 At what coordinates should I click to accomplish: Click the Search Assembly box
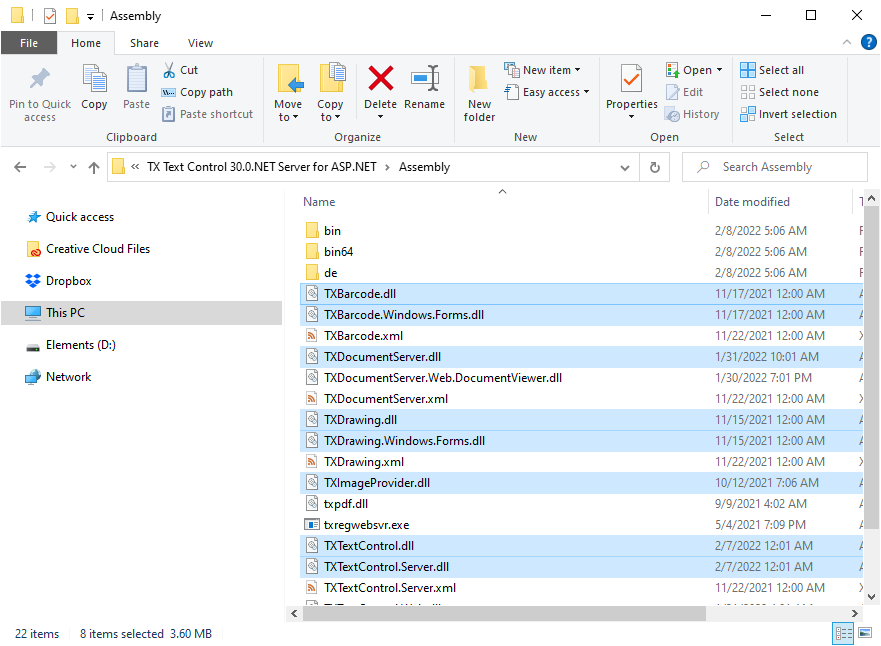click(775, 167)
